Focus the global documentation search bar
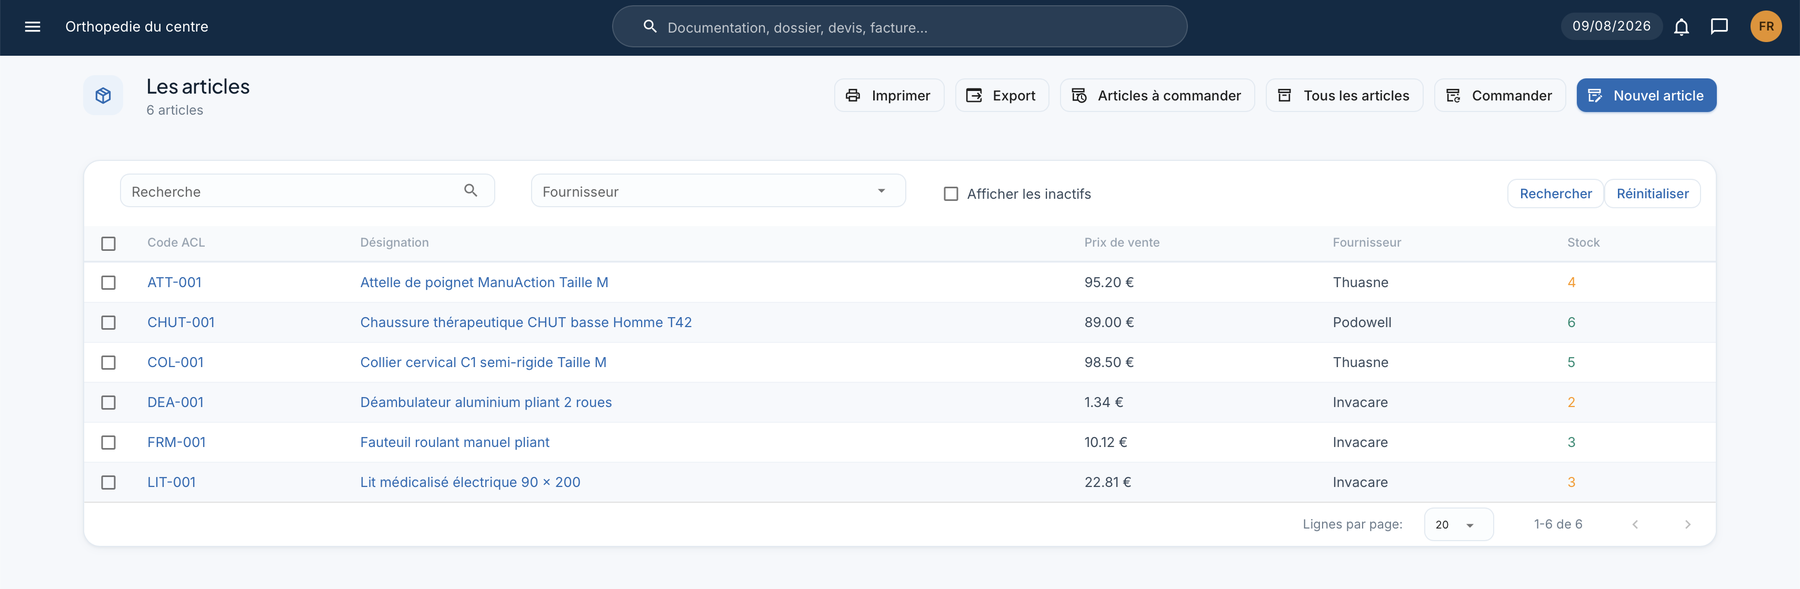The image size is (1800, 589). (x=899, y=27)
